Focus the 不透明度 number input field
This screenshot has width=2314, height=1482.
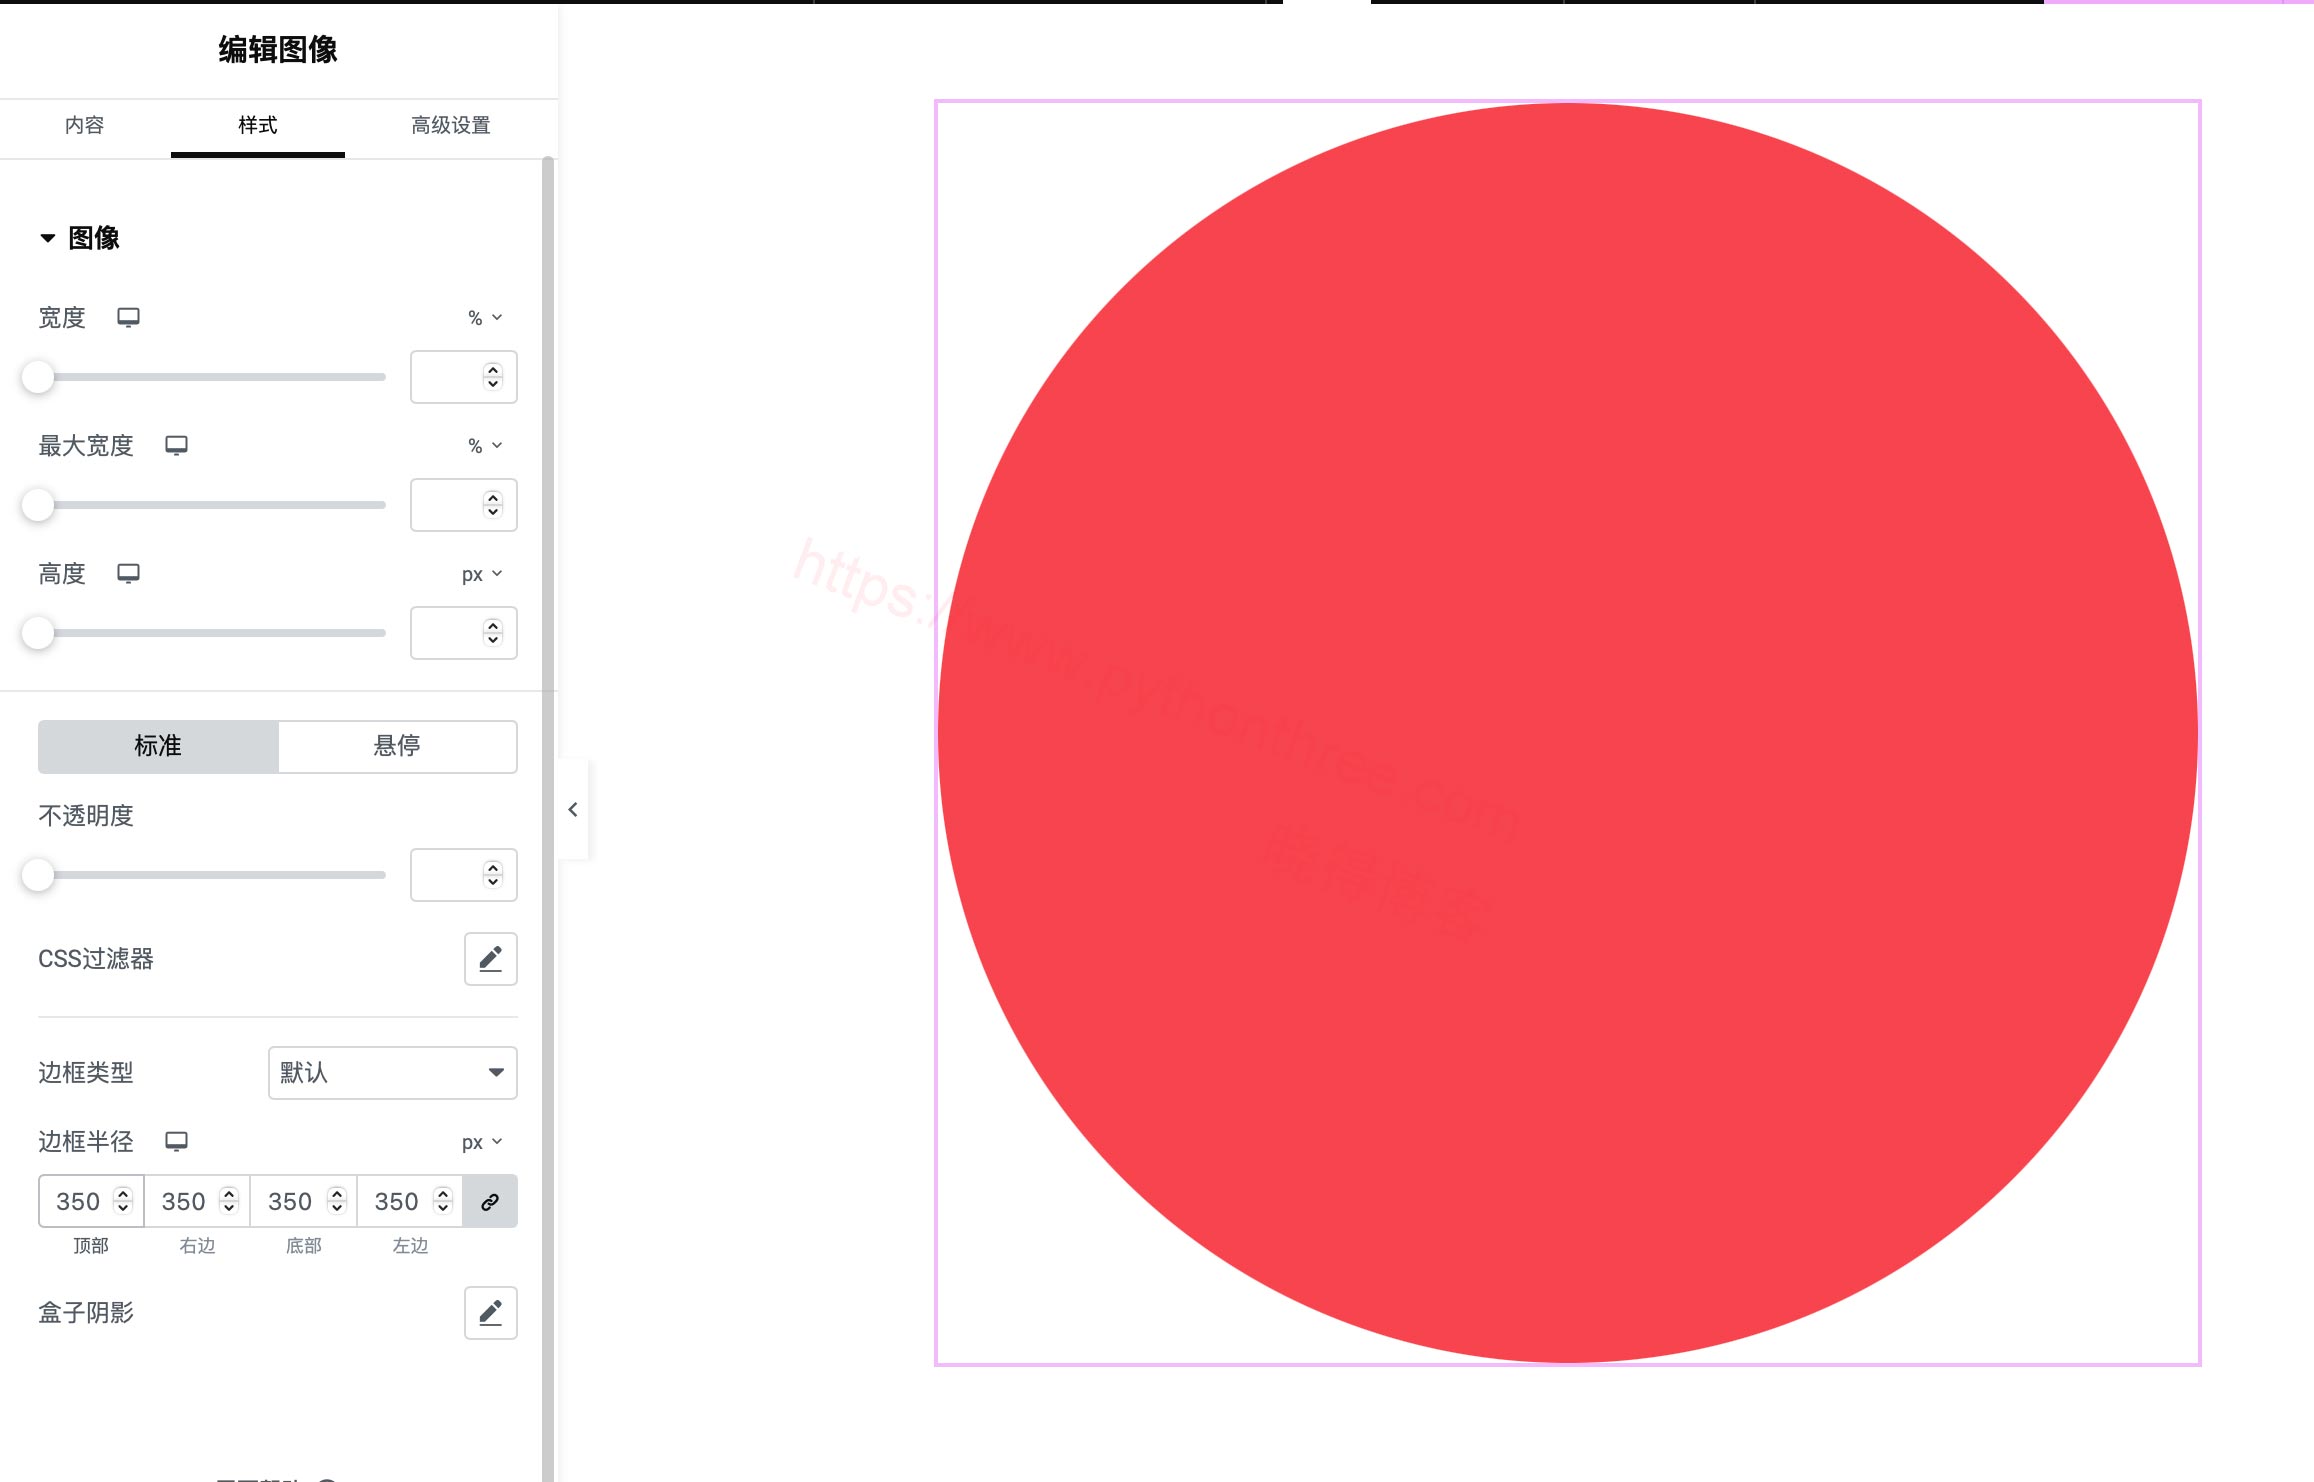pyautogui.click(x=463, y=875)
